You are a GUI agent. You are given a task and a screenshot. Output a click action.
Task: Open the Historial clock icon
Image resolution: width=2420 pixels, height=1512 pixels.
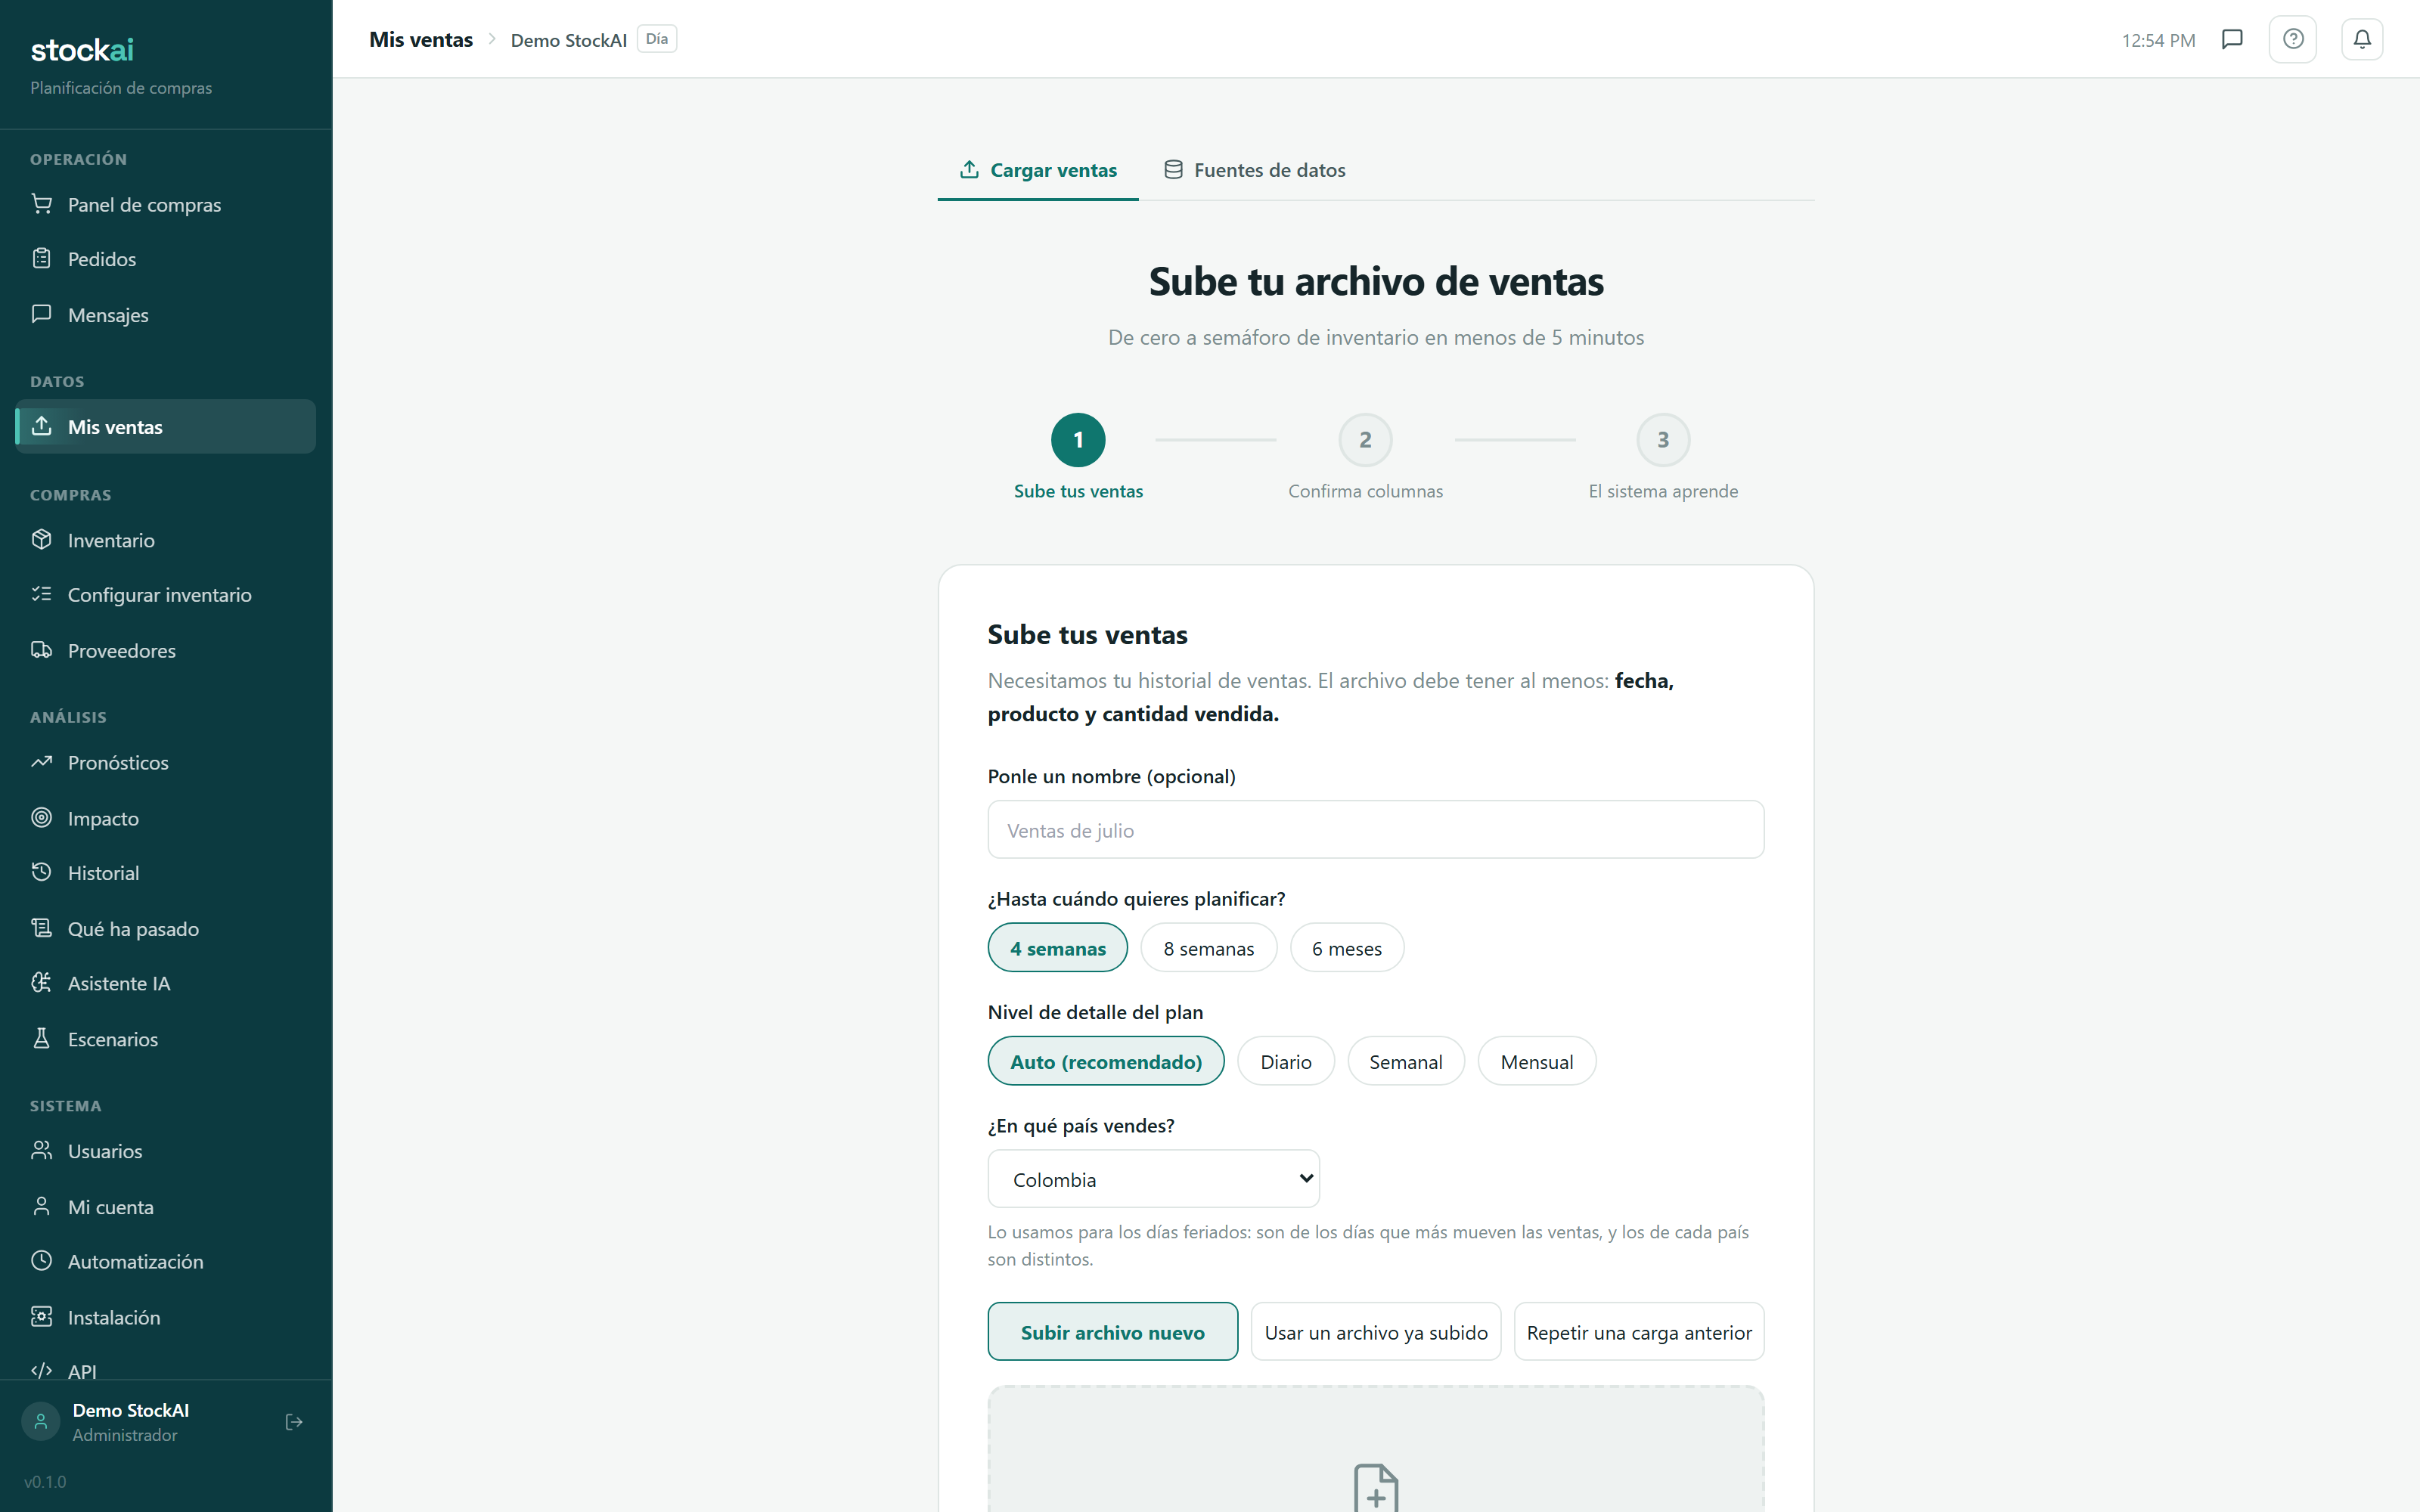pyautogui.click(x=41, y=872)
